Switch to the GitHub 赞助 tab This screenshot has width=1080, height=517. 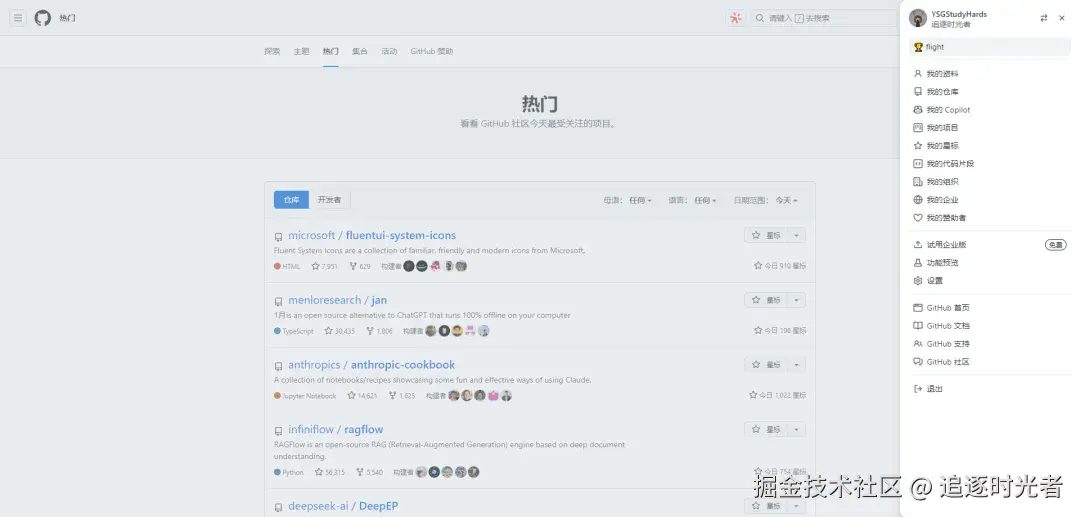point(432,52)
